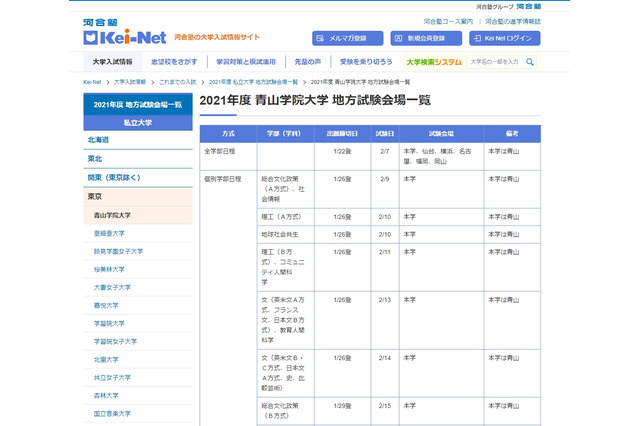
Task: Select the 学習対策と模試活用 nav tab
Action: pyautogui.click(x=246, y=62)
